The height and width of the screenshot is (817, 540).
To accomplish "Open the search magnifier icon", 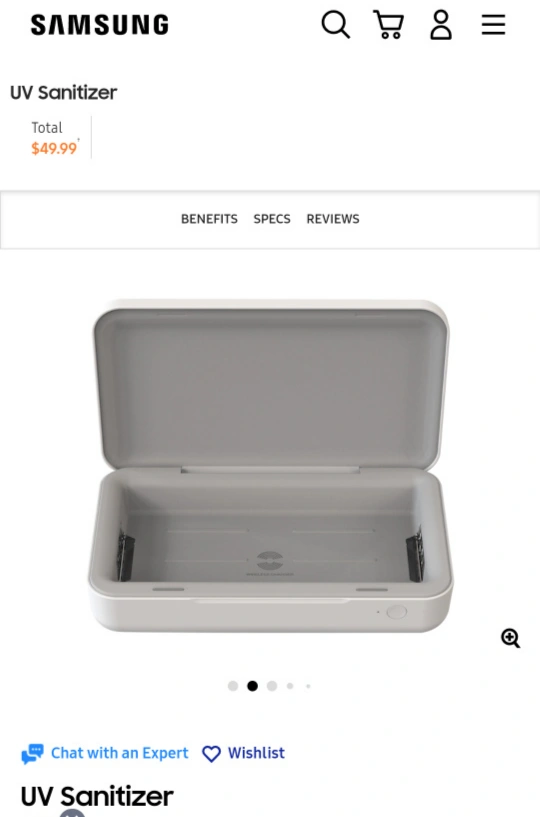I will pos(336,24).
